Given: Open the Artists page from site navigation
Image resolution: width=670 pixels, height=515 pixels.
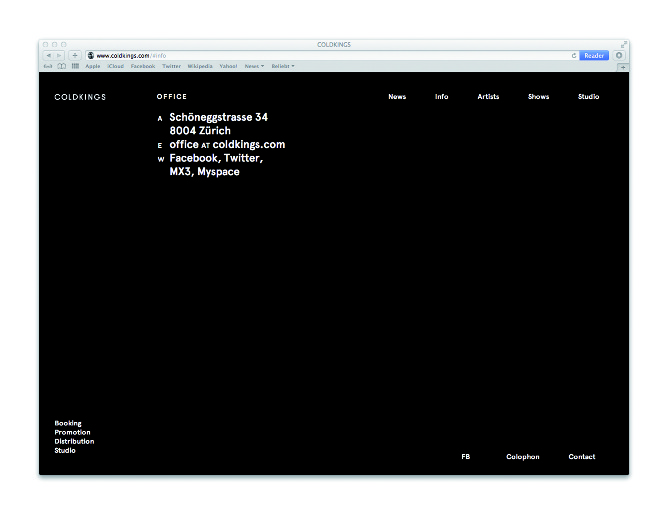Looking at the screenshot, I should coord(488,97).
